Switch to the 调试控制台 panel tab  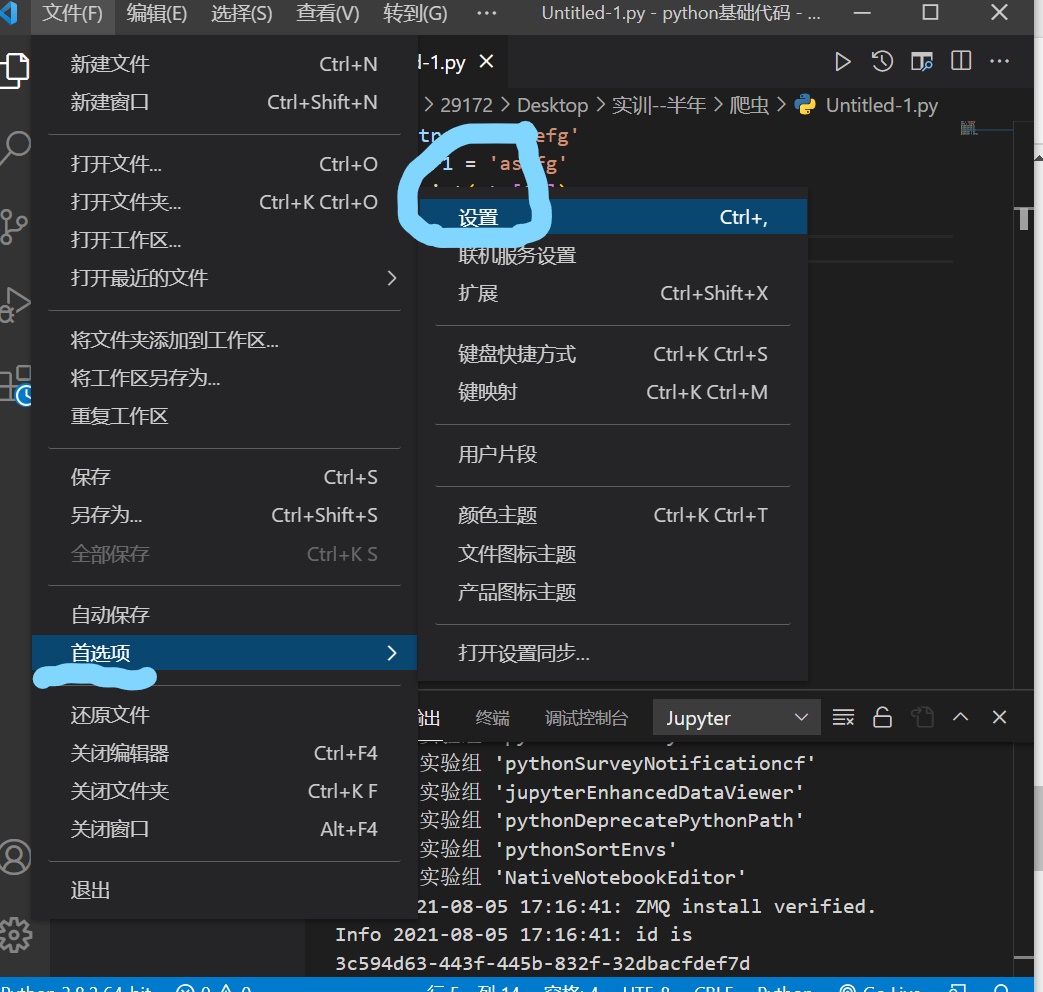click(586, 718)
